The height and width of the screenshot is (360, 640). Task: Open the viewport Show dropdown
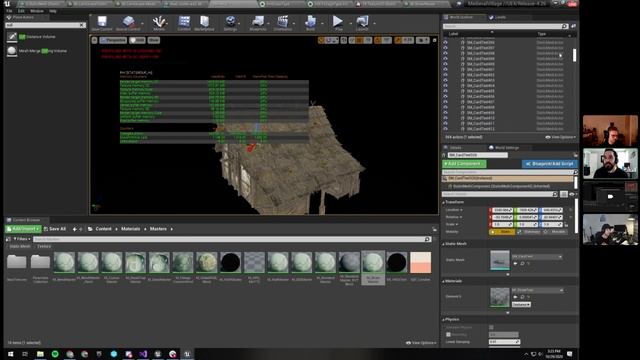[x=153, y=40]
